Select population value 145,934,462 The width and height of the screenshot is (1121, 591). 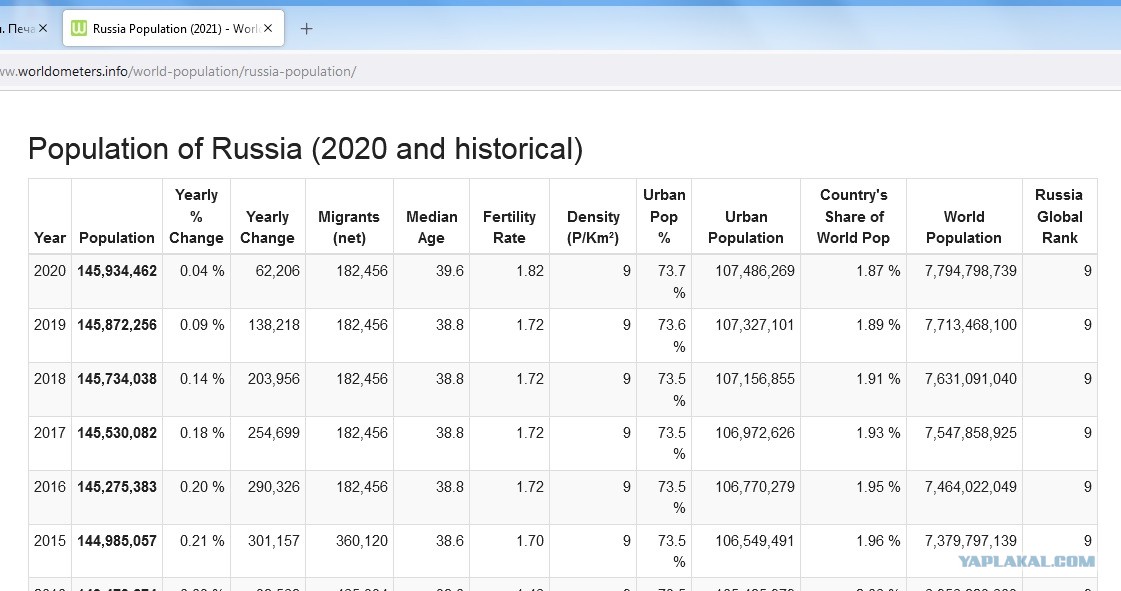click(117, 271)
